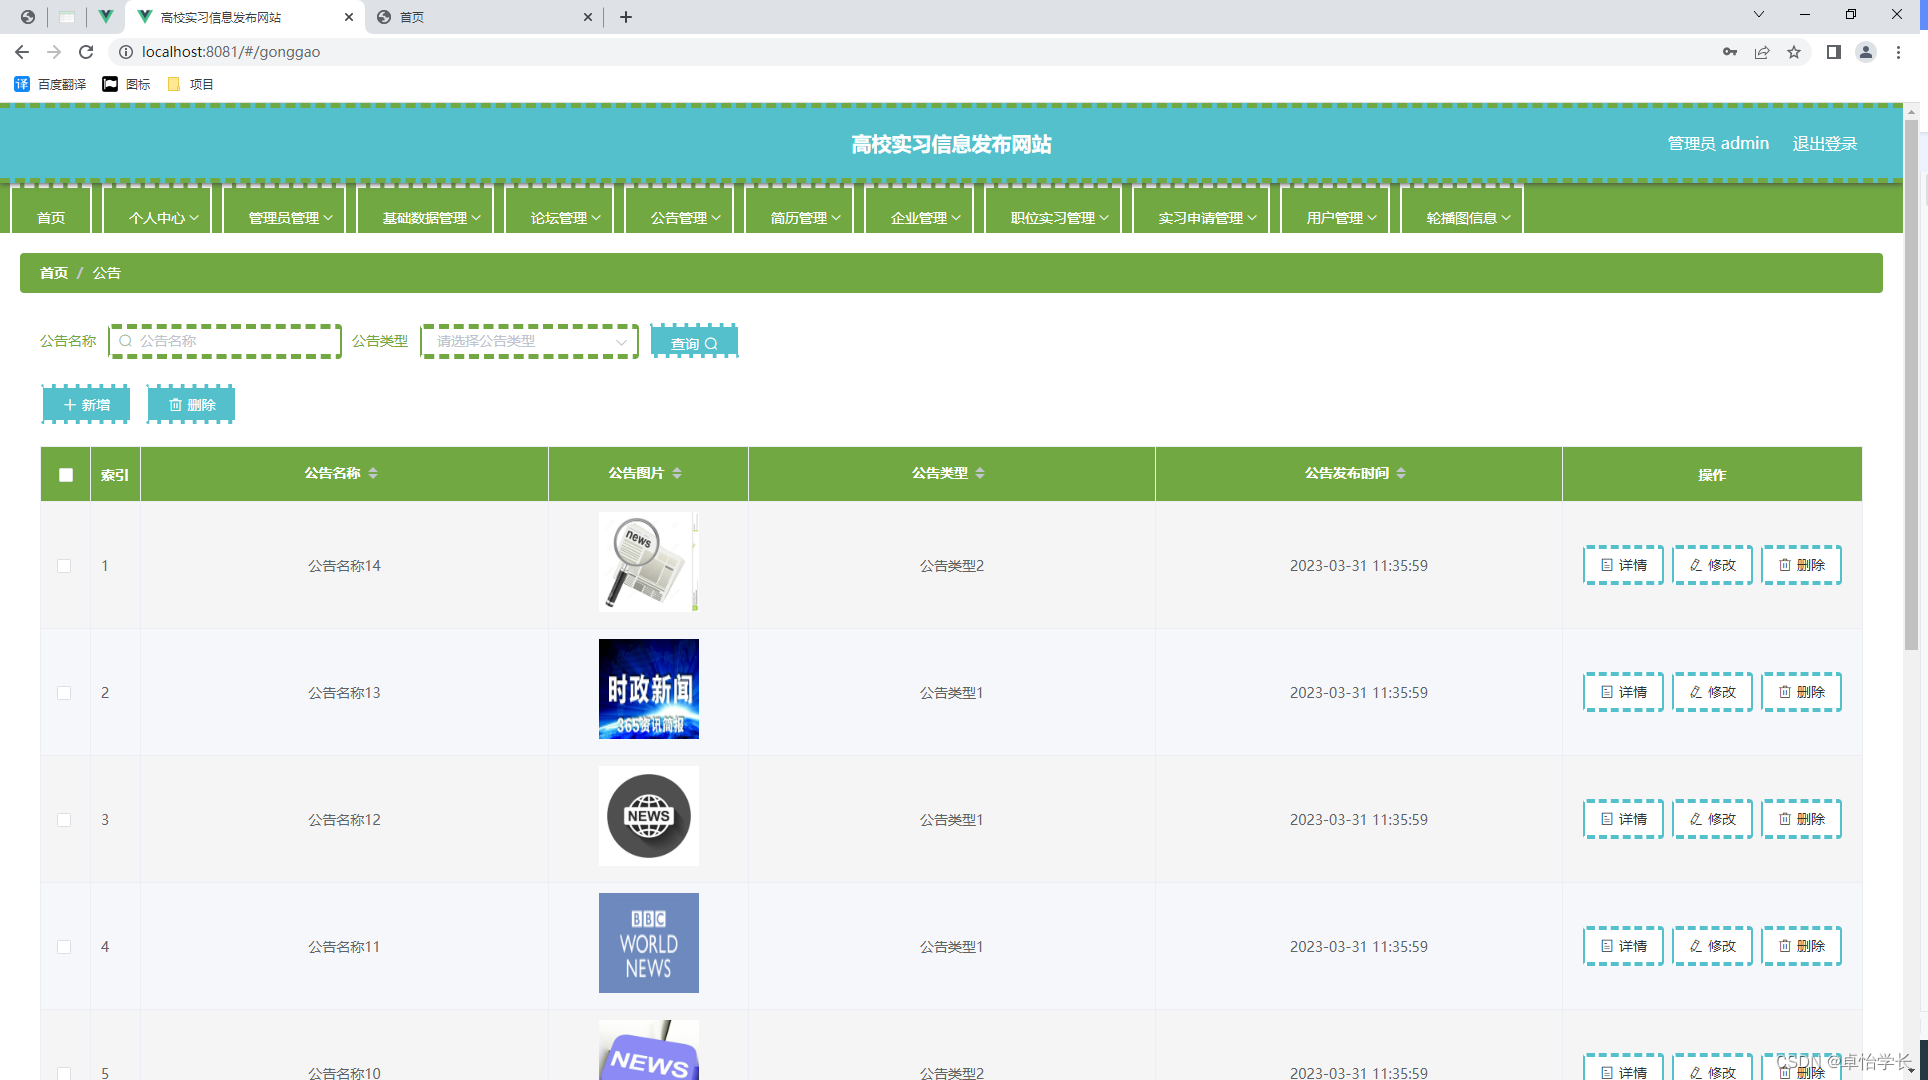The image size is (1928, 1080).
Task: Toggle the select-all checkbox in table header
Action: tap(66, 475)
